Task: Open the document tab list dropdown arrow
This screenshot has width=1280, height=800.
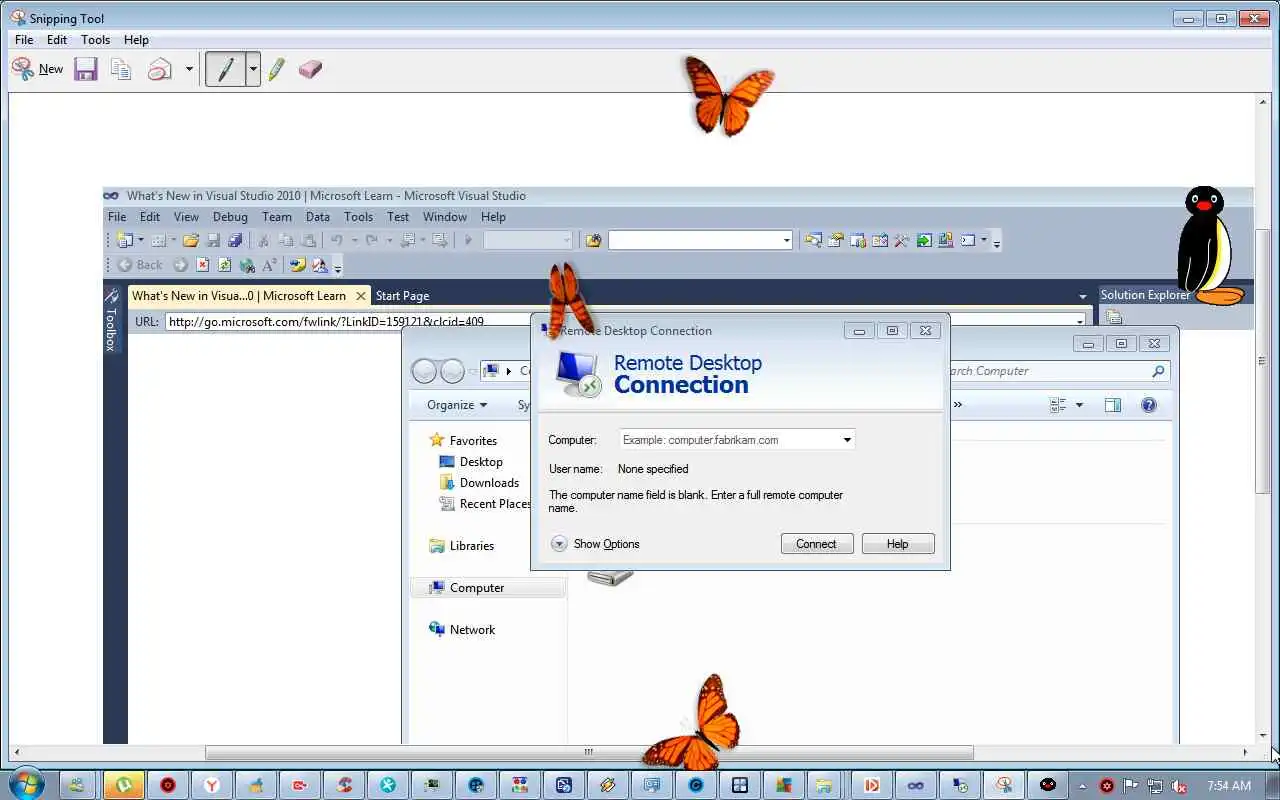Action: tap(1082, 296)
